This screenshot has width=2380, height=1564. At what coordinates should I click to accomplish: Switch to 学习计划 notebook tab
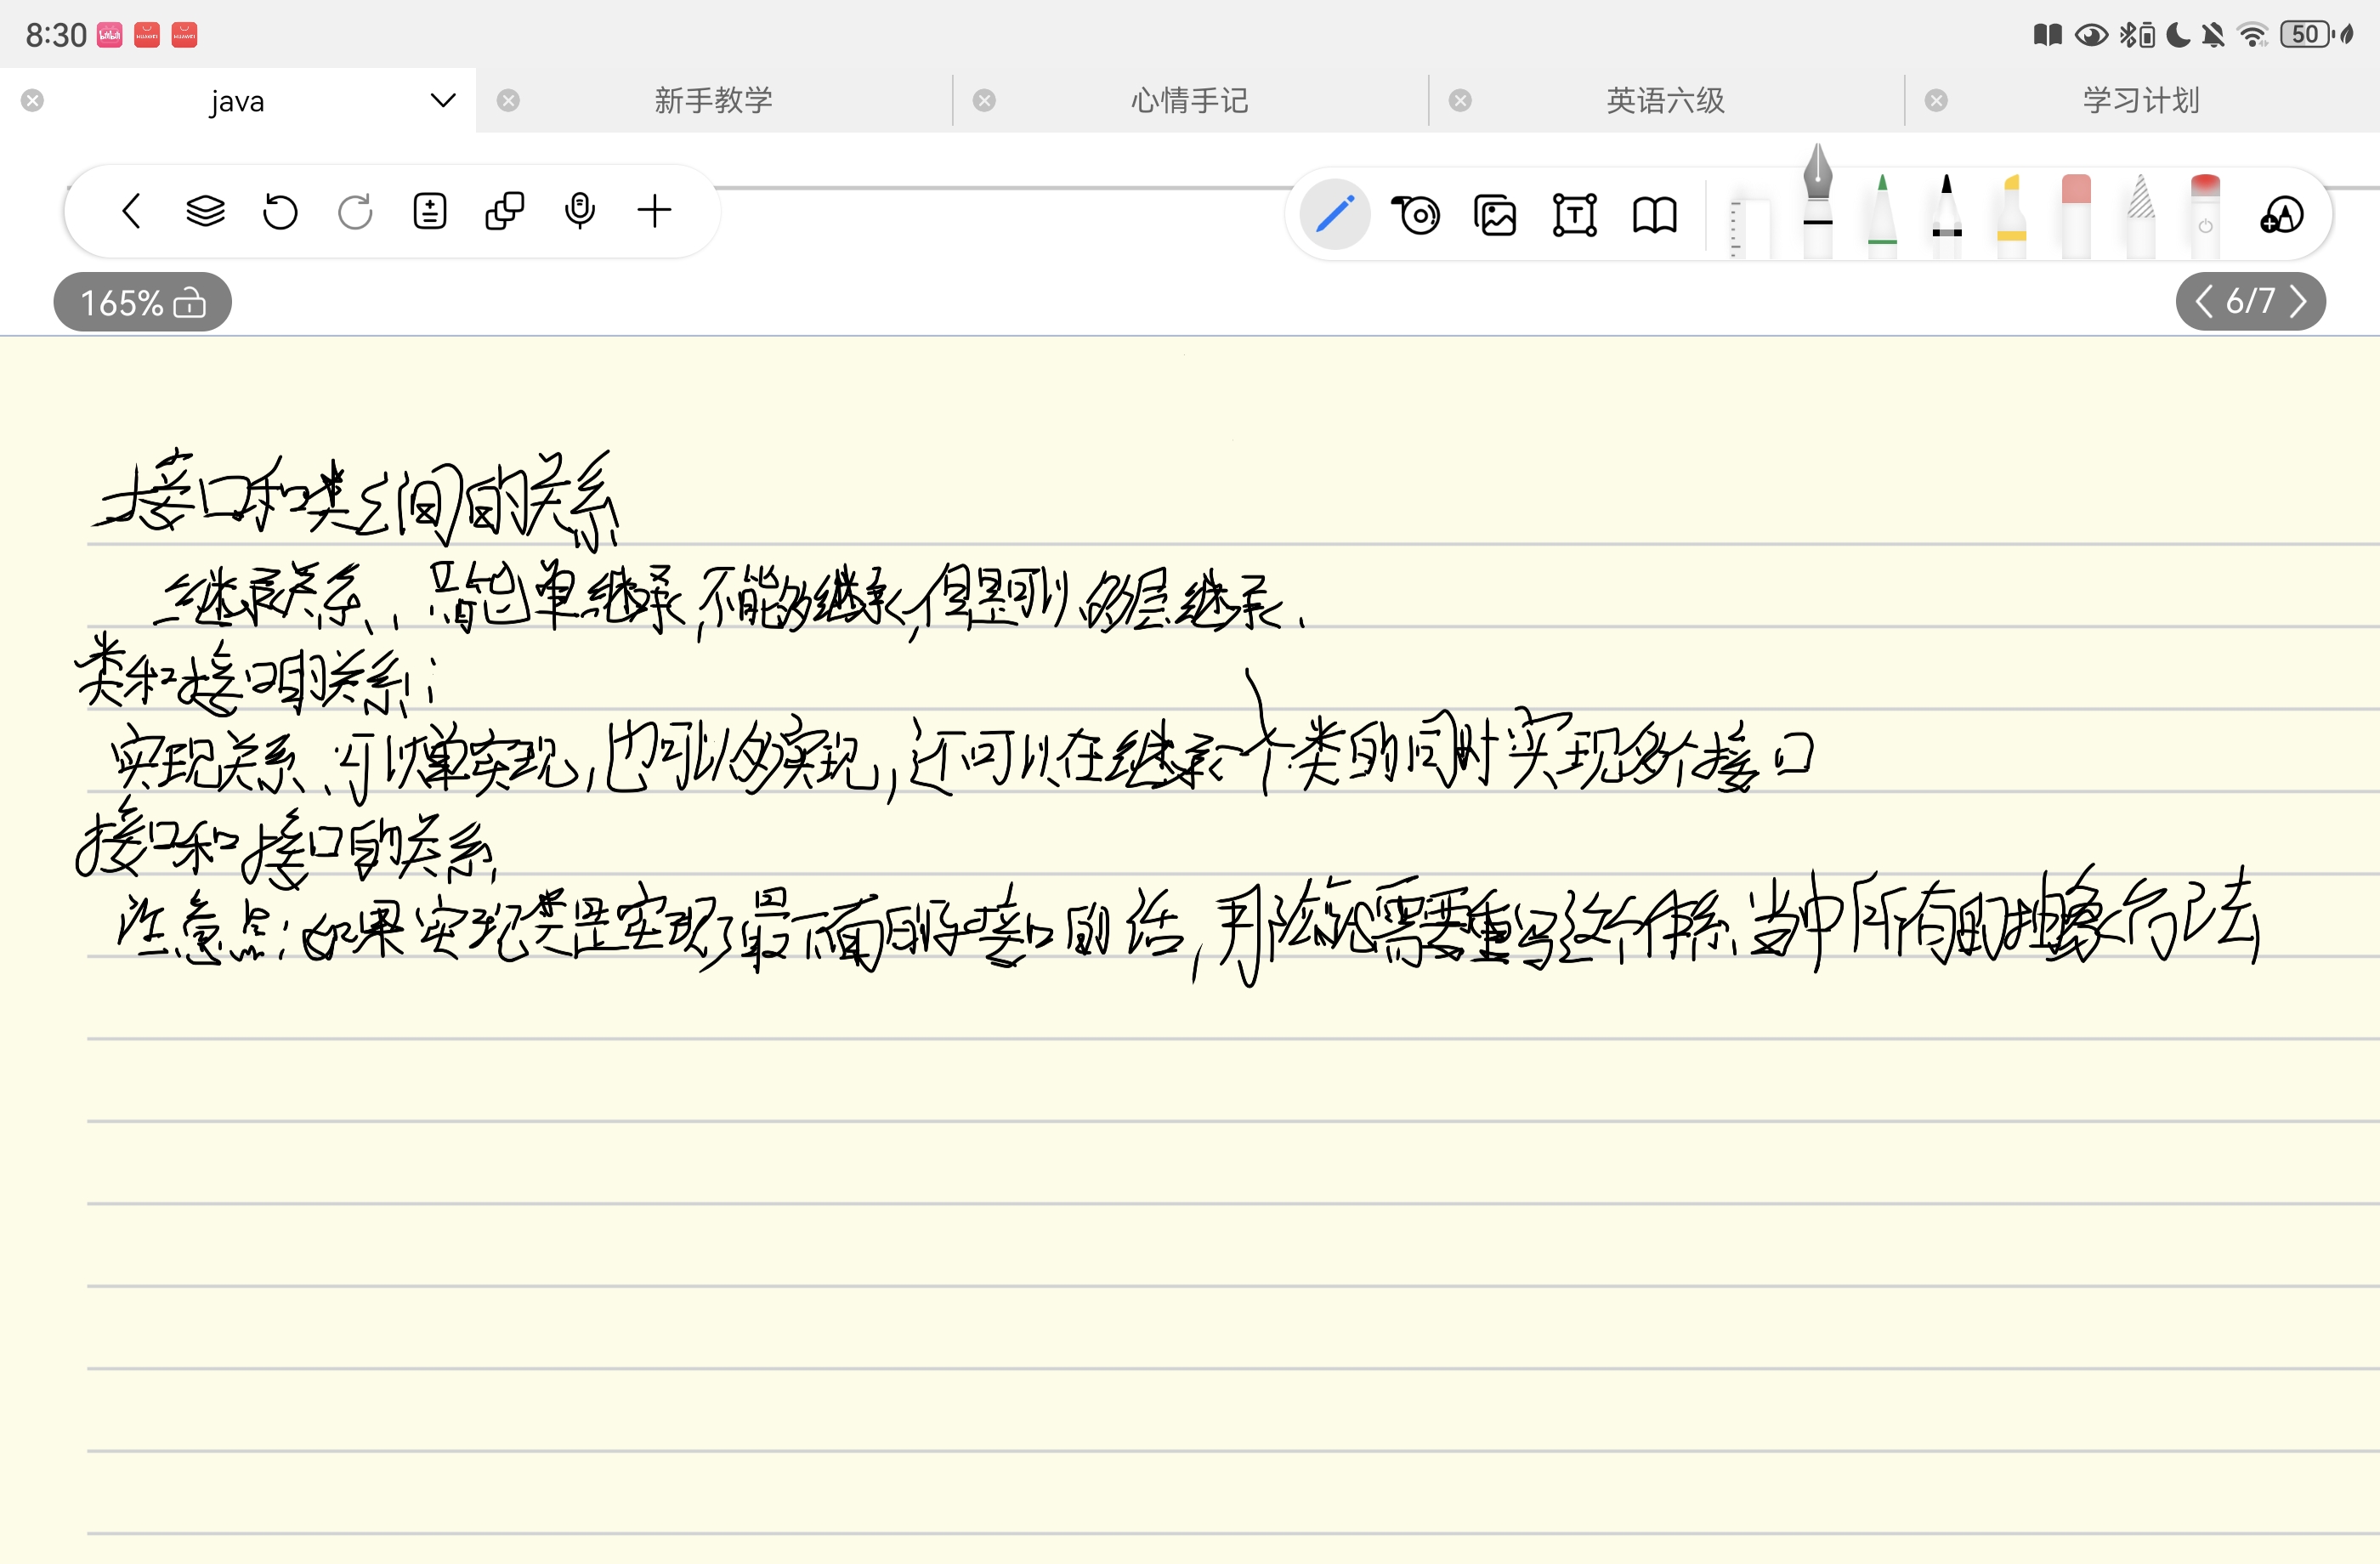point(2141,100)
